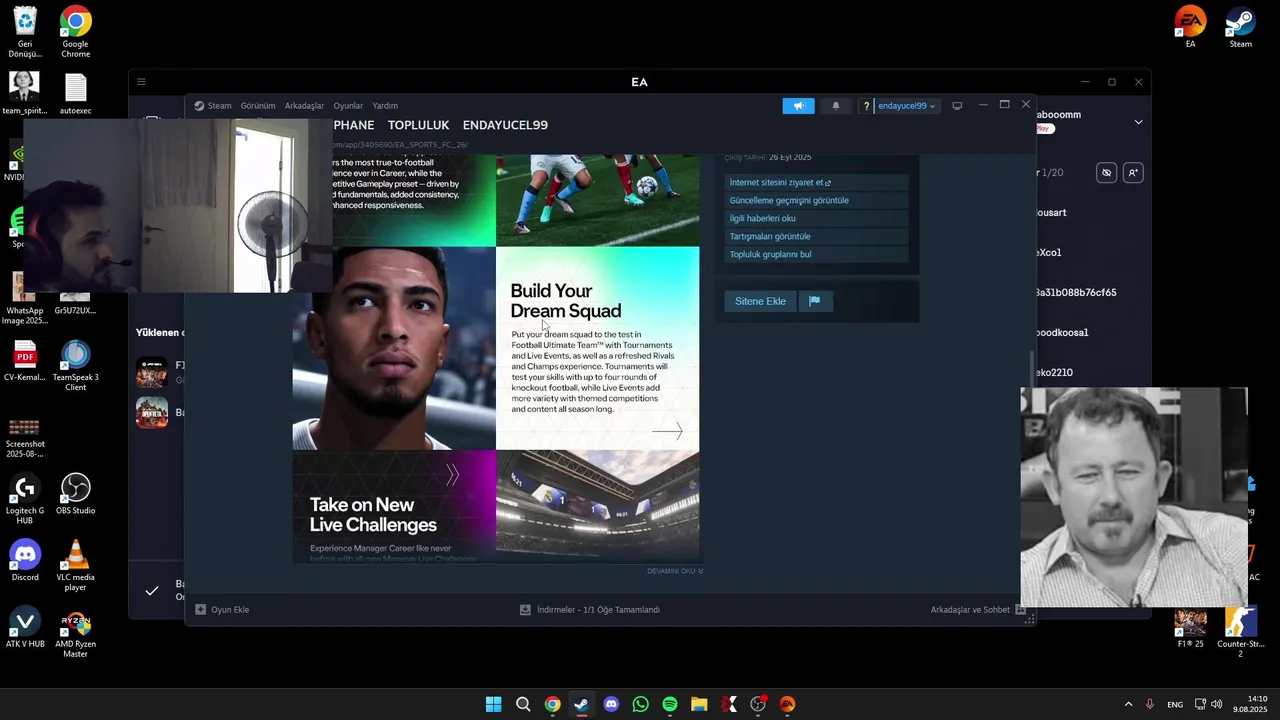Click the Steam help question mark
The image size is (1280, 720).
pos(866,106)
